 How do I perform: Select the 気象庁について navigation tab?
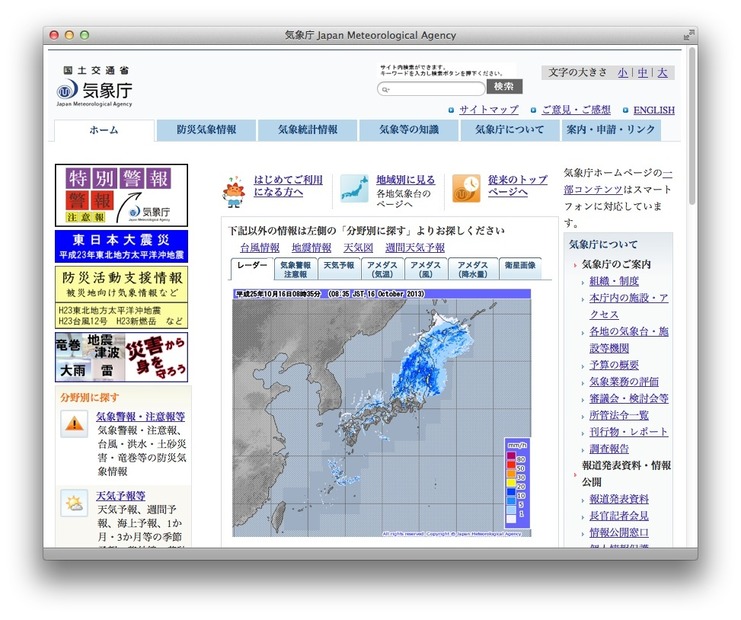pyautogui.click(x=510, y=130)
